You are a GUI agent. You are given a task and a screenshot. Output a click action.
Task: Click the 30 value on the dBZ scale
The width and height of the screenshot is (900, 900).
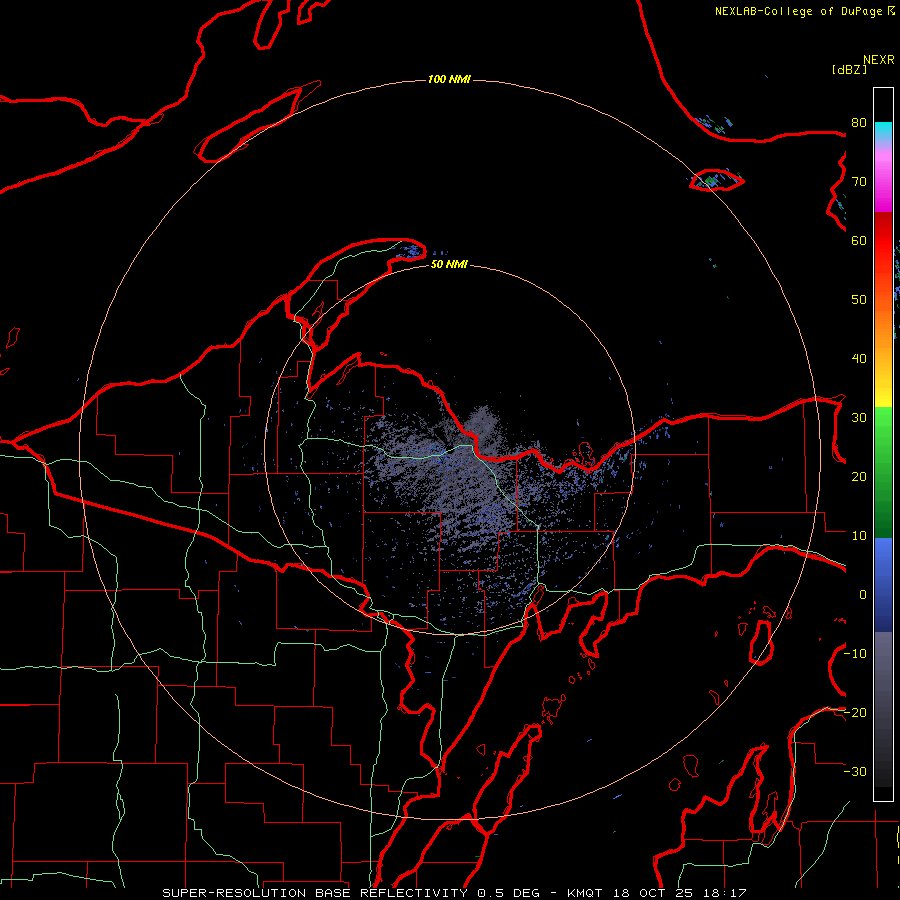(859, 418)
